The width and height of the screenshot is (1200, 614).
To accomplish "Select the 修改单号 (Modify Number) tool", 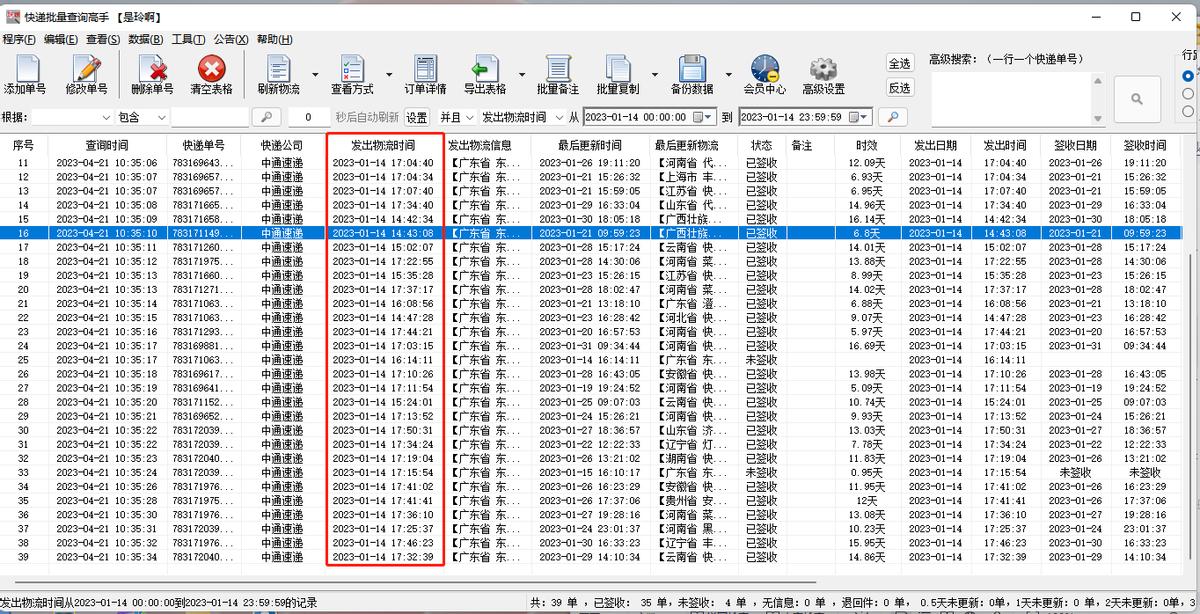I will click(87, 70).
